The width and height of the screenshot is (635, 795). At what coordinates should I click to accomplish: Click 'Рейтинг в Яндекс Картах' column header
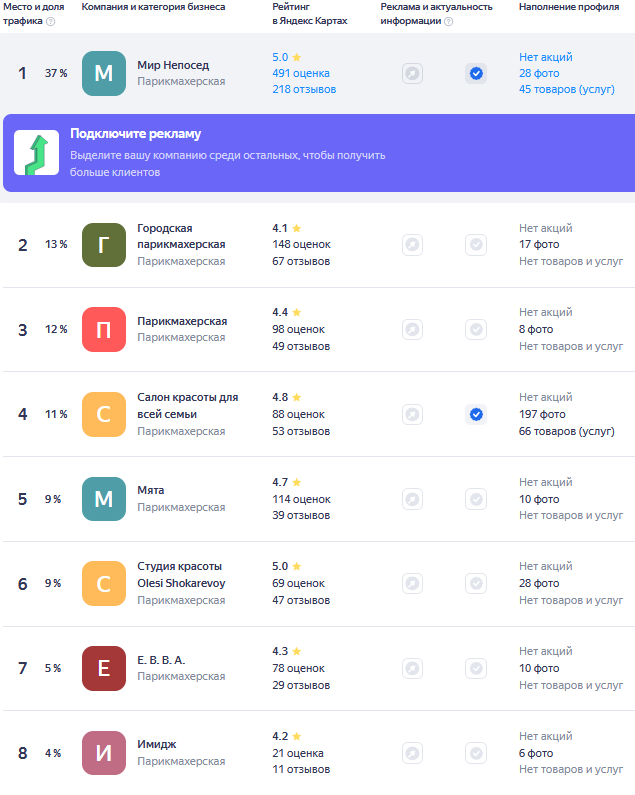(310, 14)
